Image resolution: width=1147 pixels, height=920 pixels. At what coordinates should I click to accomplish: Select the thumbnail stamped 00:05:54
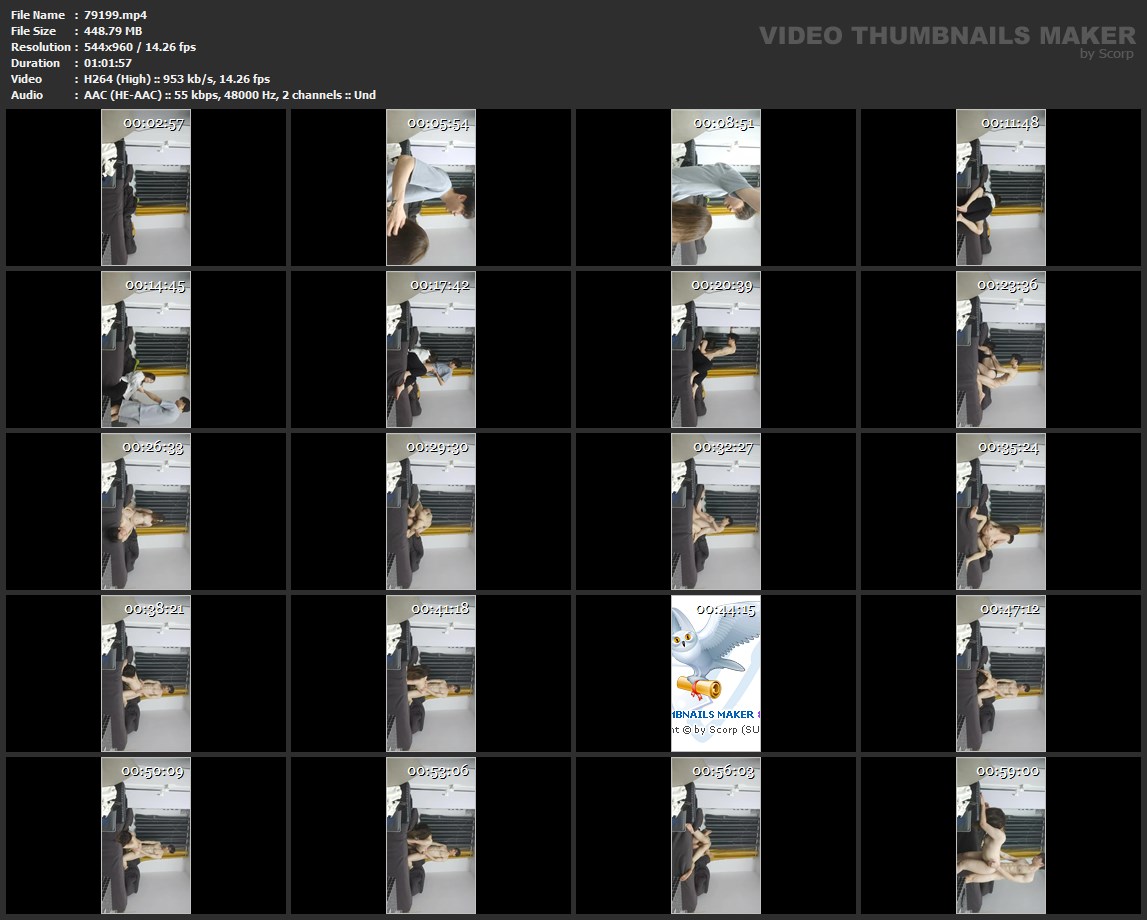(x=431, y=188)
